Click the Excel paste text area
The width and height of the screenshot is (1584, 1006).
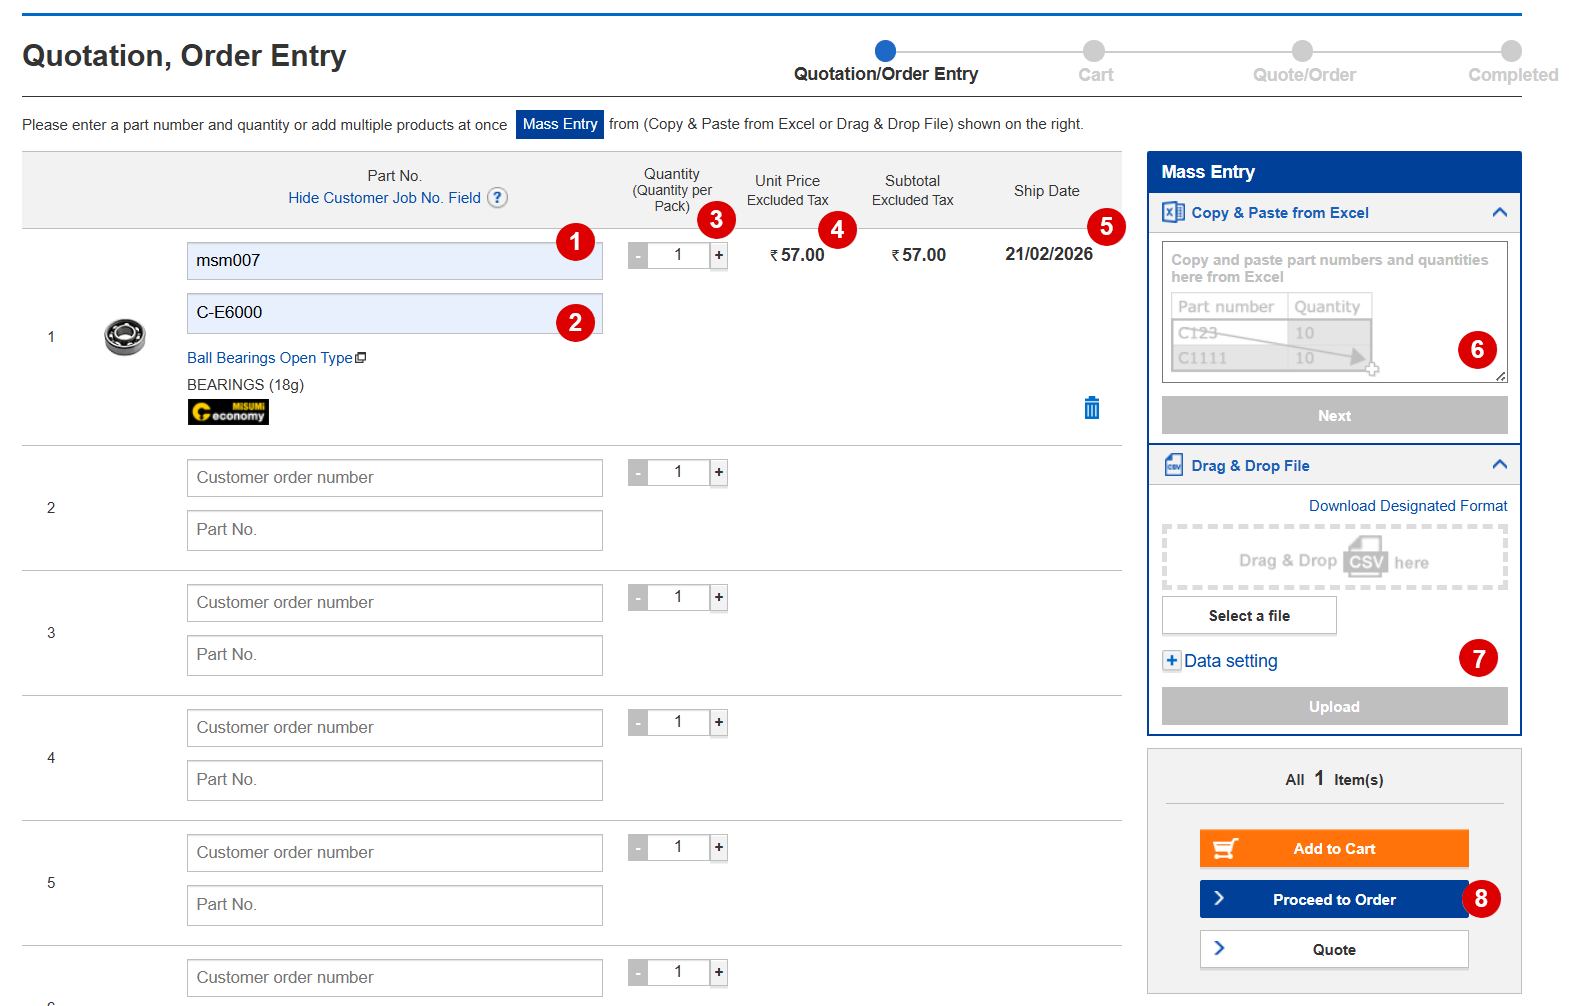point(1333,312)
